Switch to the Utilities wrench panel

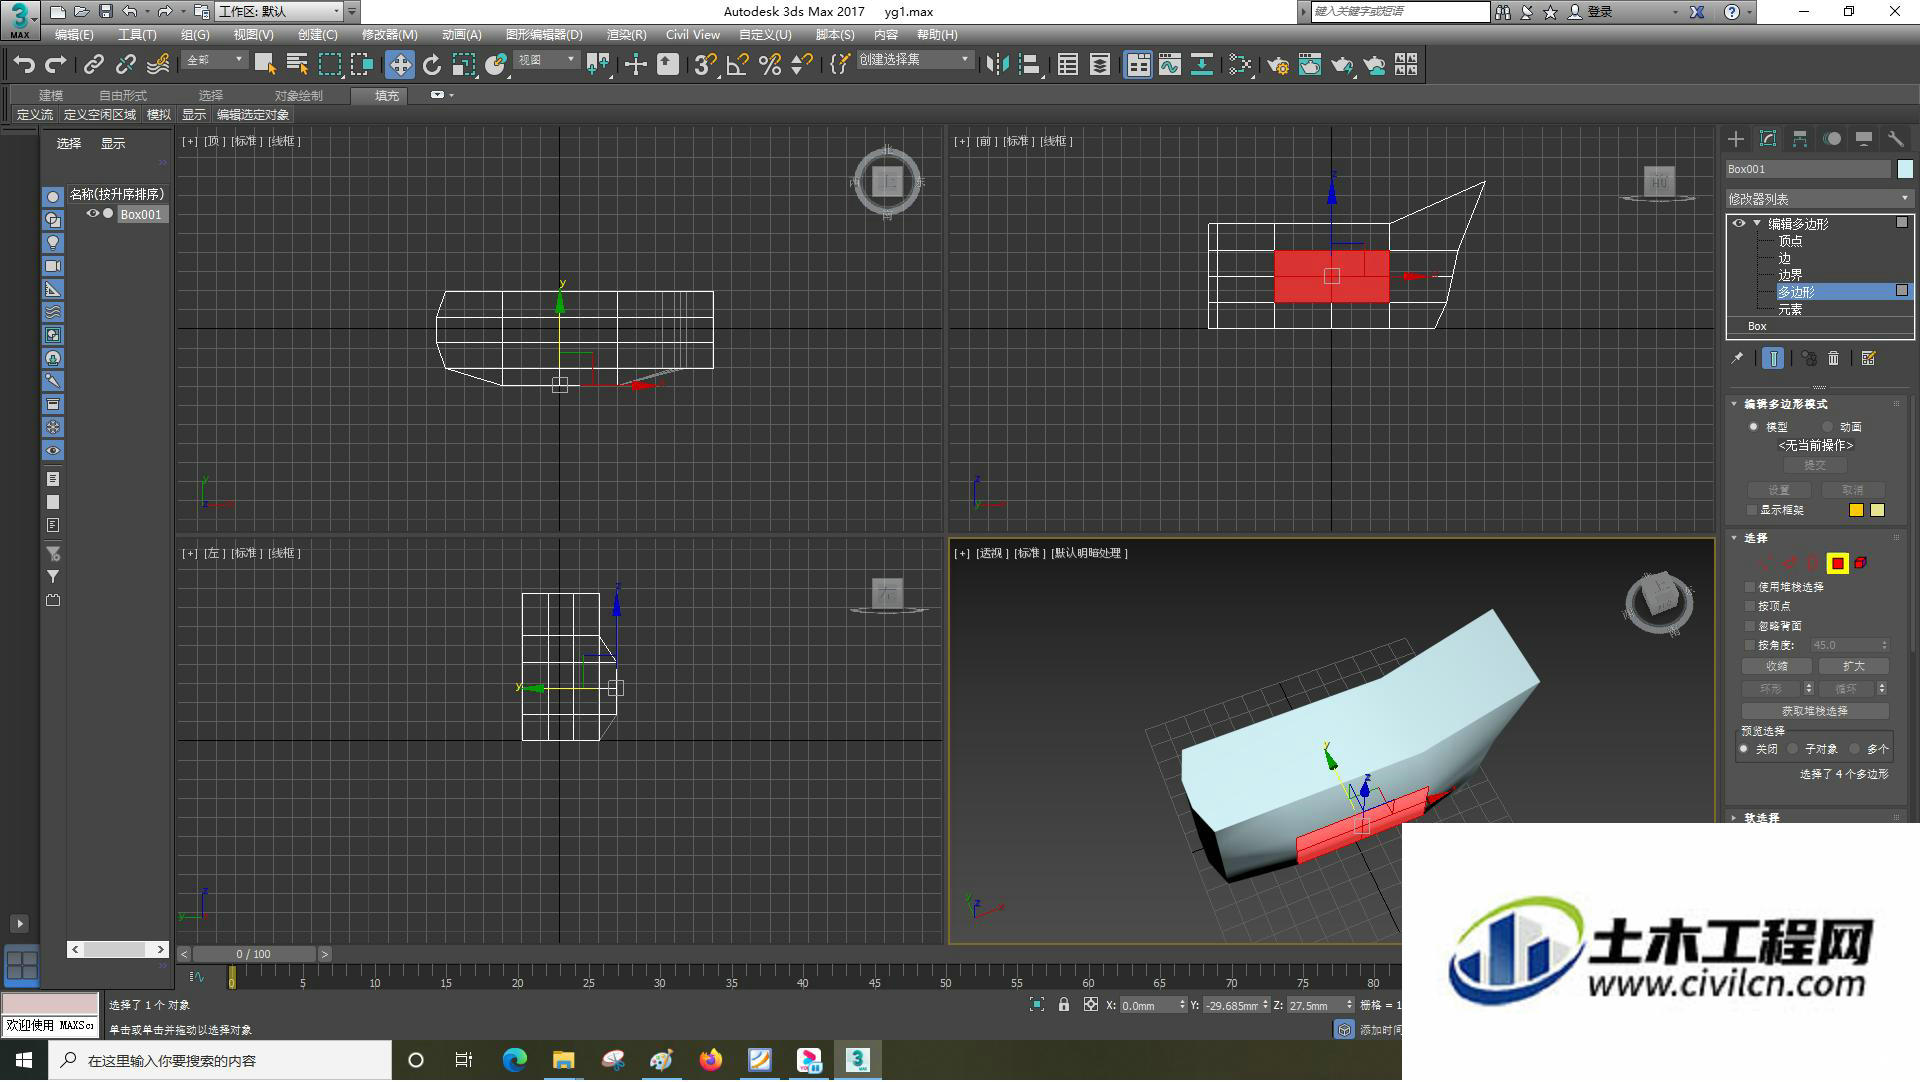pos(1896,139)
